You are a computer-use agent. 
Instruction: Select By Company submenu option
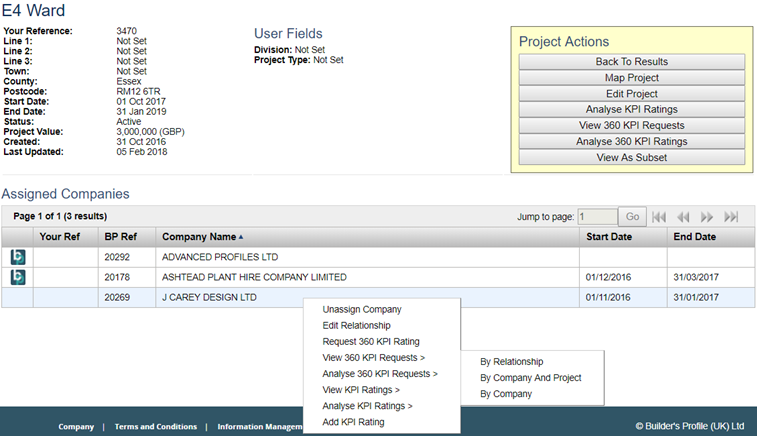coord(506,394)
